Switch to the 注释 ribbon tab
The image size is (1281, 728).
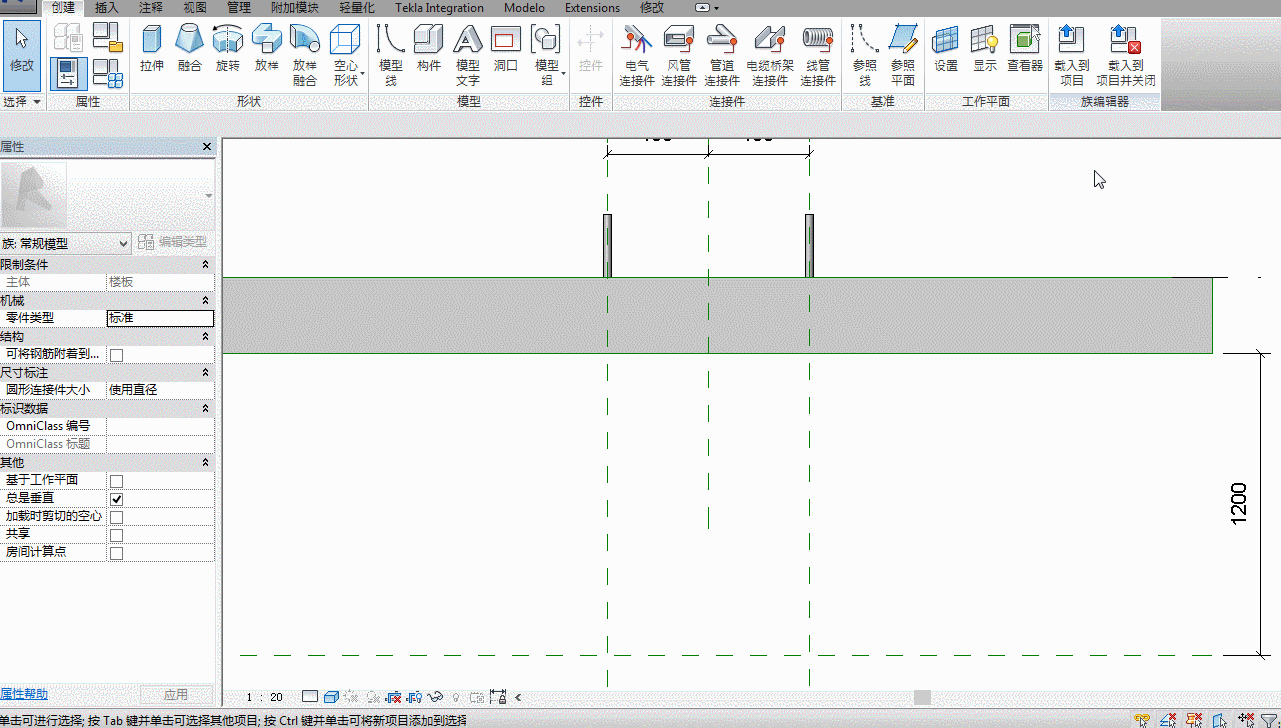(151, 8)
